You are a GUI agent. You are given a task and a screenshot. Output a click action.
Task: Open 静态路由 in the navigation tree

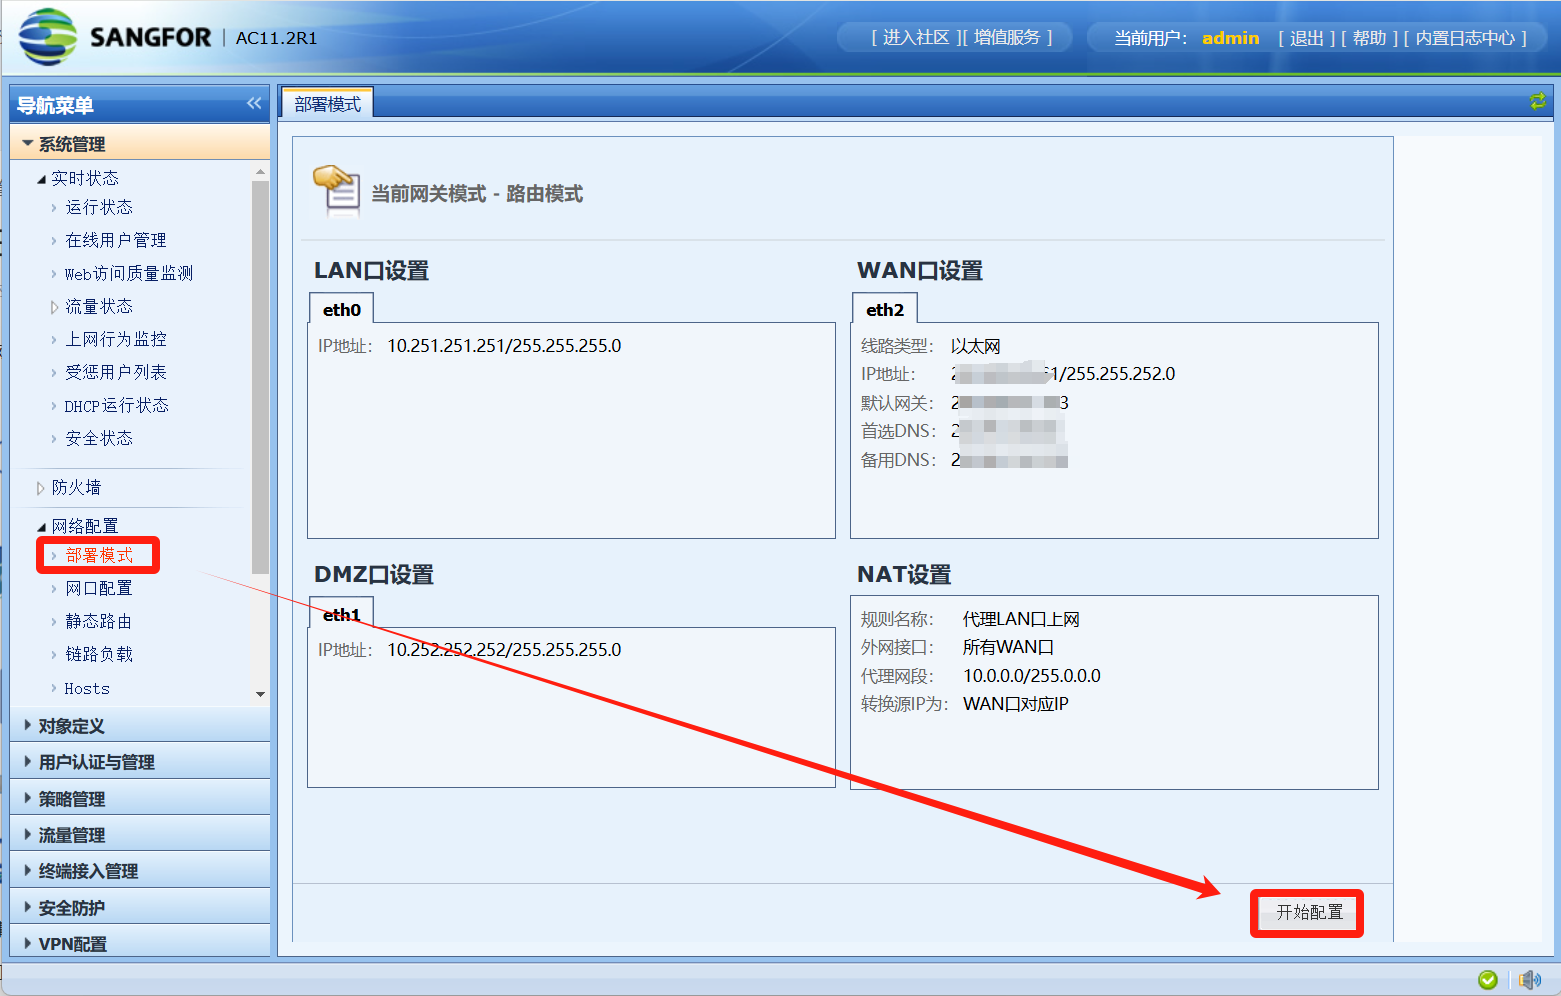point(98,621)
